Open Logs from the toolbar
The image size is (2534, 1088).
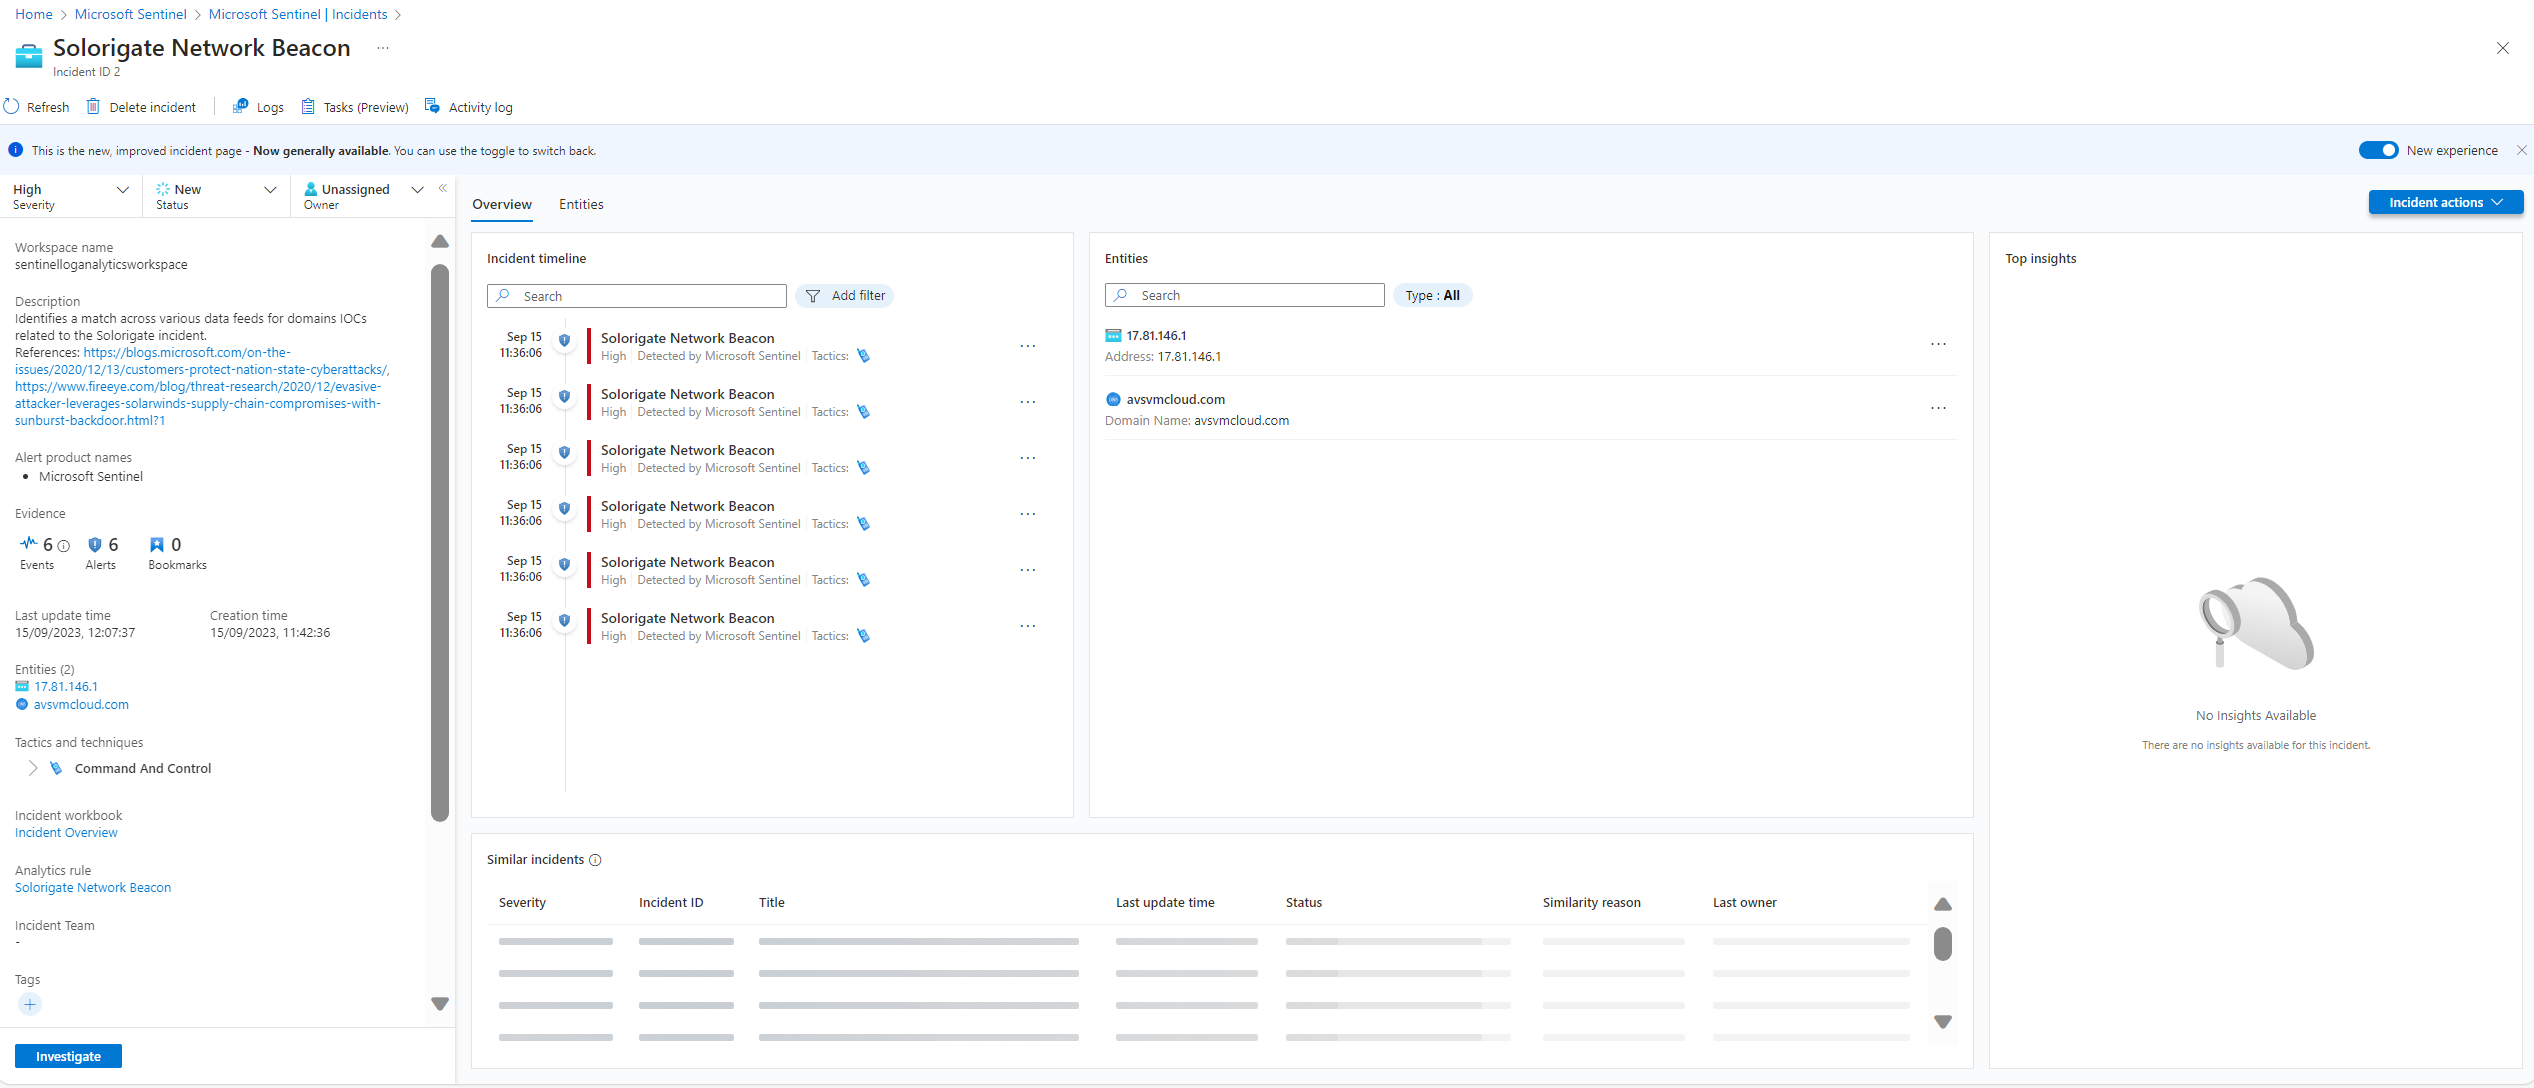(x=258, y=107)
